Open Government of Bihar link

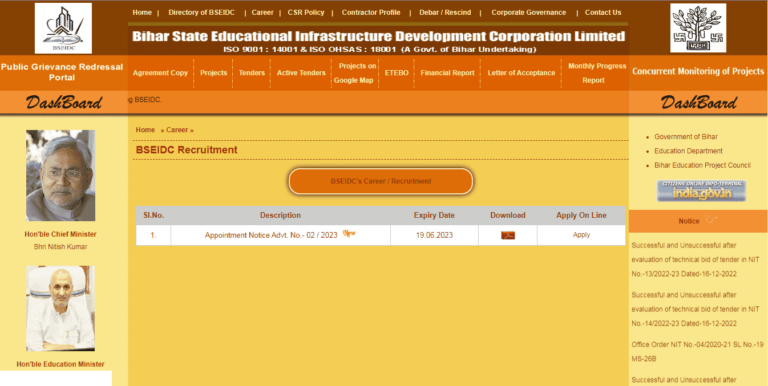[x=686, y=137]
